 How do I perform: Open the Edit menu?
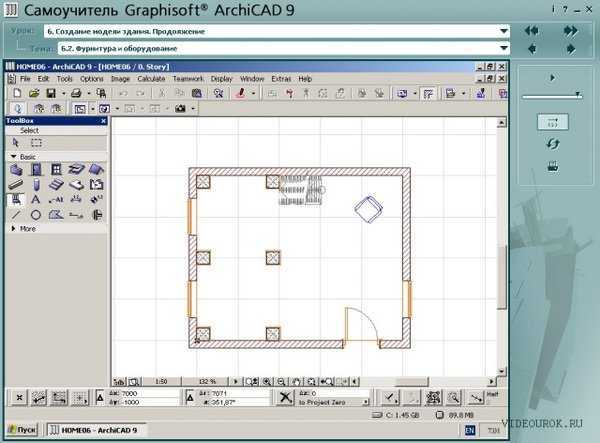tap(43, 78)
